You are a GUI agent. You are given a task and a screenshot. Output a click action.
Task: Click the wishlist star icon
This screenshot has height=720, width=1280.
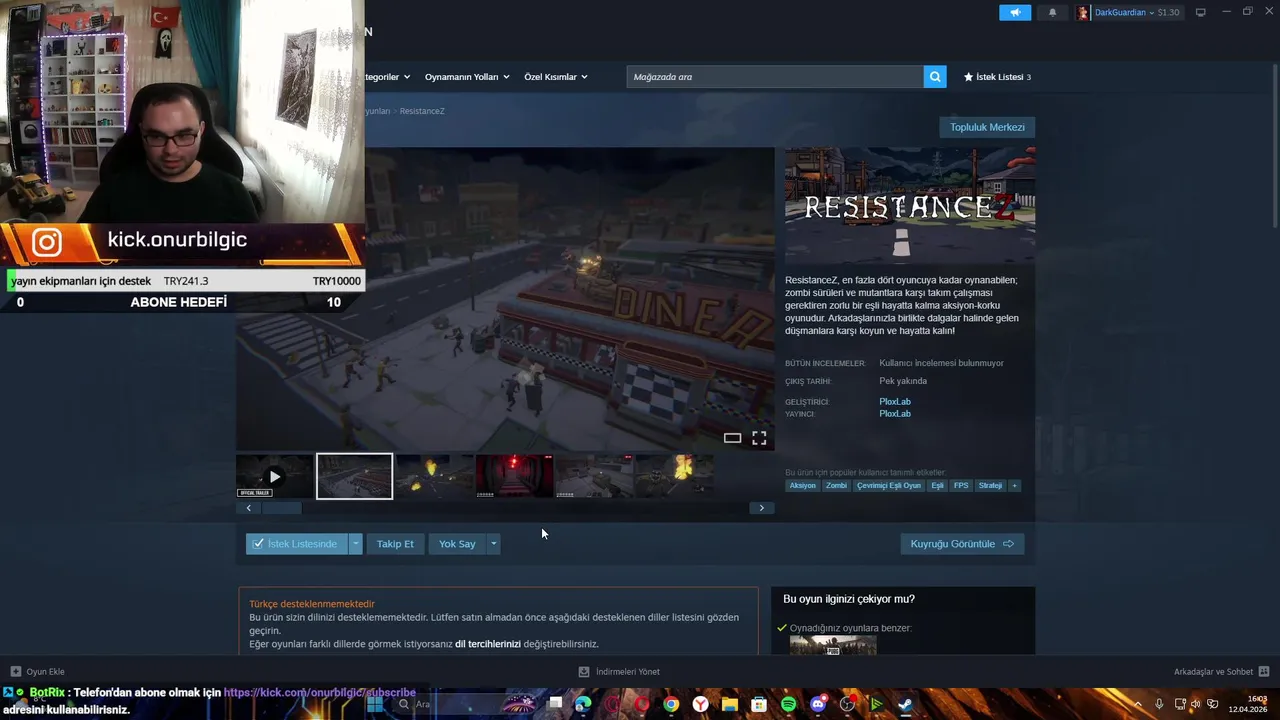coord(968,77)
